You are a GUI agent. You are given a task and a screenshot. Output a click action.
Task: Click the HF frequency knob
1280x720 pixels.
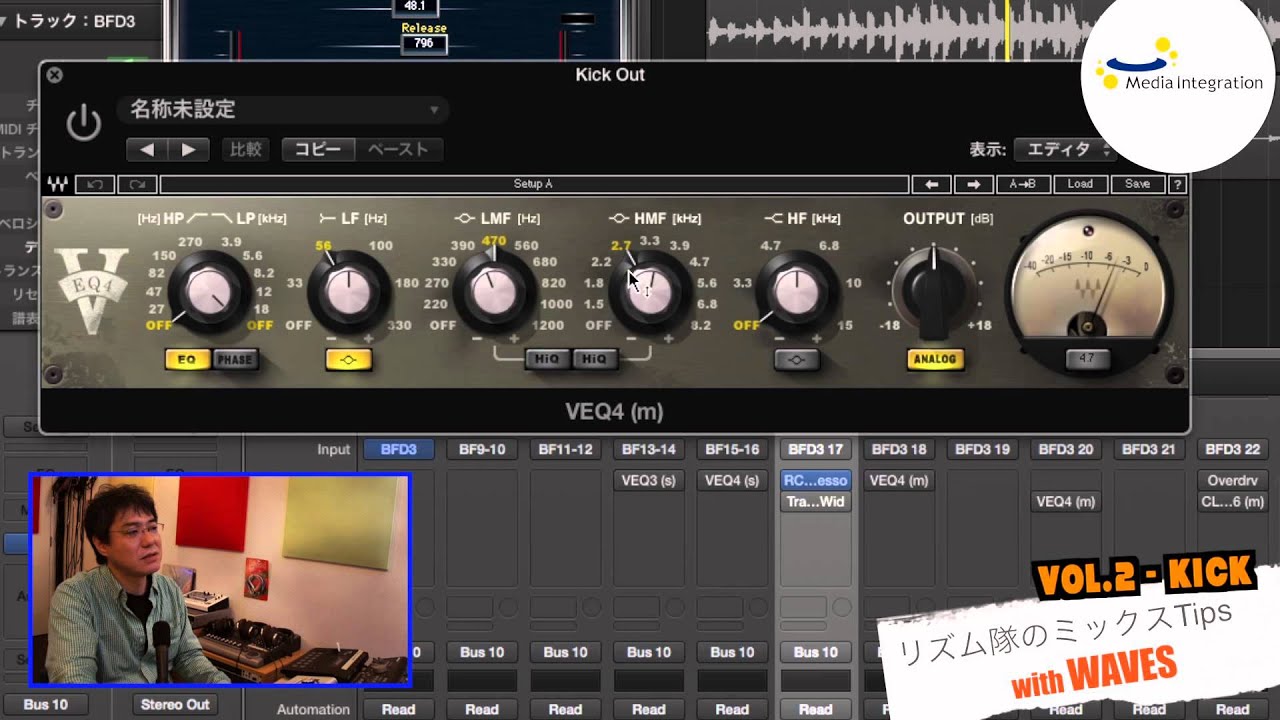796,292
